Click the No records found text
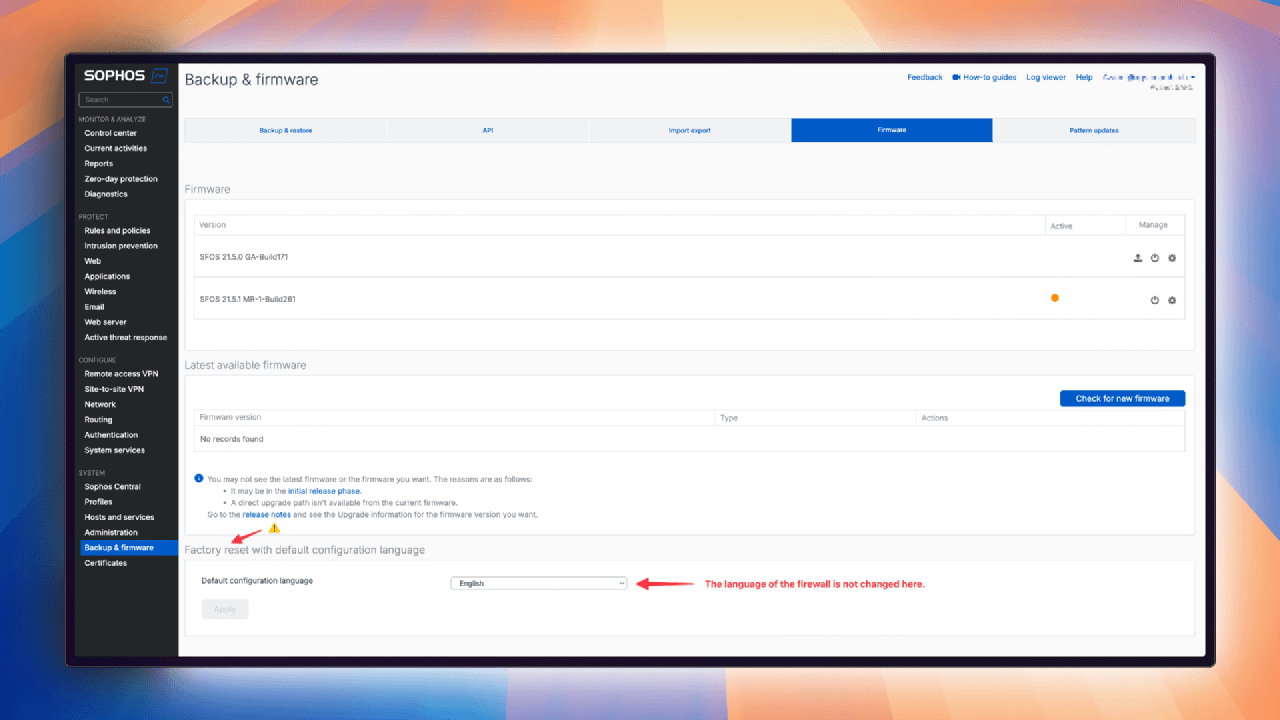 click(232, 439)
